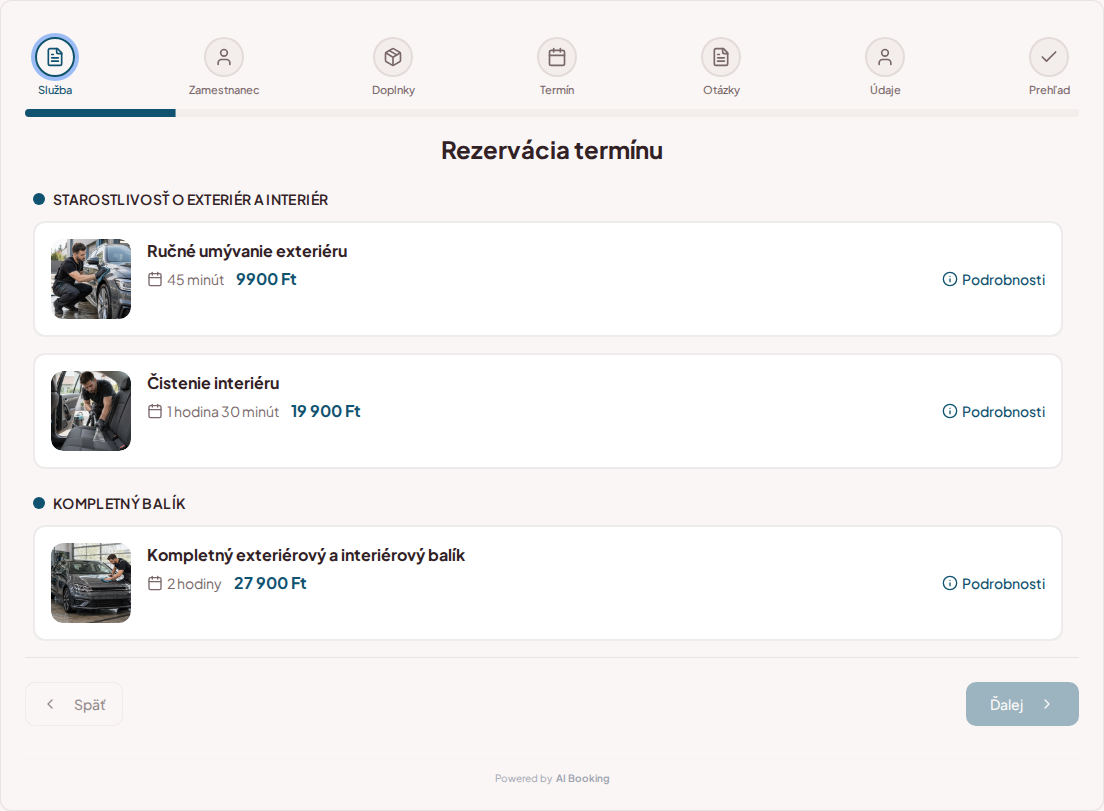This screenshot has height=811, width=1104.
Task: Click calendar icon beside 45 minút
Action: 155,279
